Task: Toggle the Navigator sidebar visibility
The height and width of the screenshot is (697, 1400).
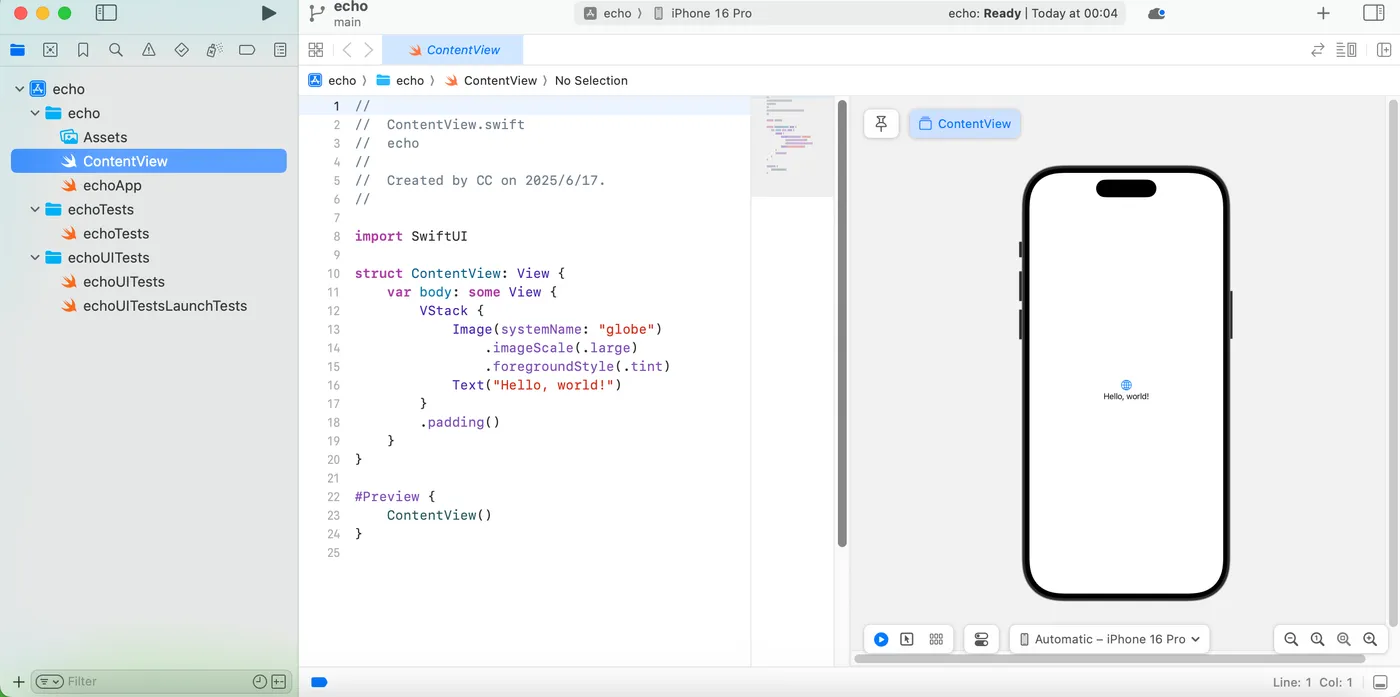Action: point(106,13)
